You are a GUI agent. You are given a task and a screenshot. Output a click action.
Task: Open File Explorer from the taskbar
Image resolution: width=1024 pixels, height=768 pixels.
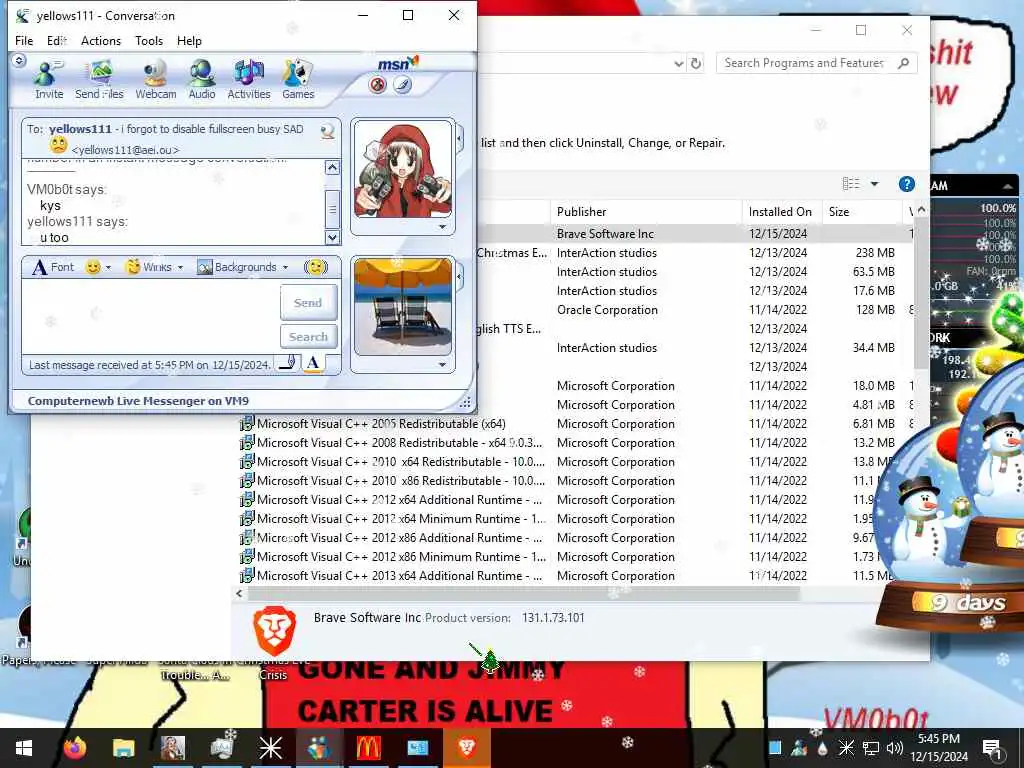click(x=123, y=748)
